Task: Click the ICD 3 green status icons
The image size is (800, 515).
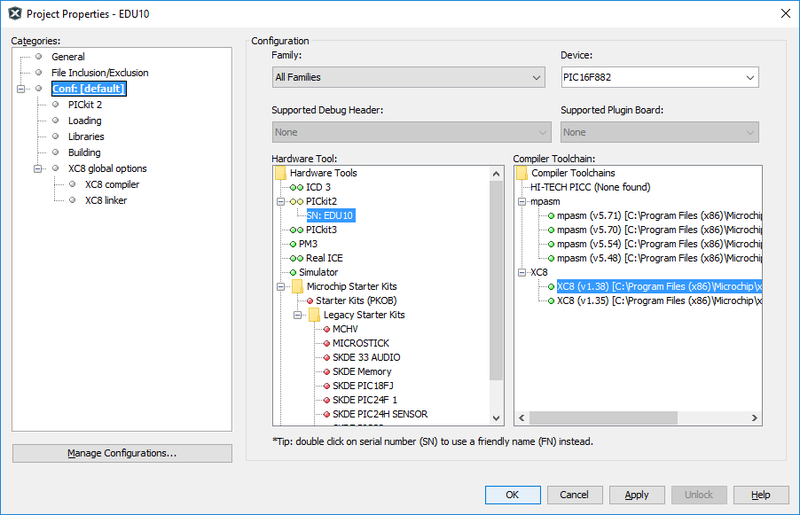Action: click(296, 187)
